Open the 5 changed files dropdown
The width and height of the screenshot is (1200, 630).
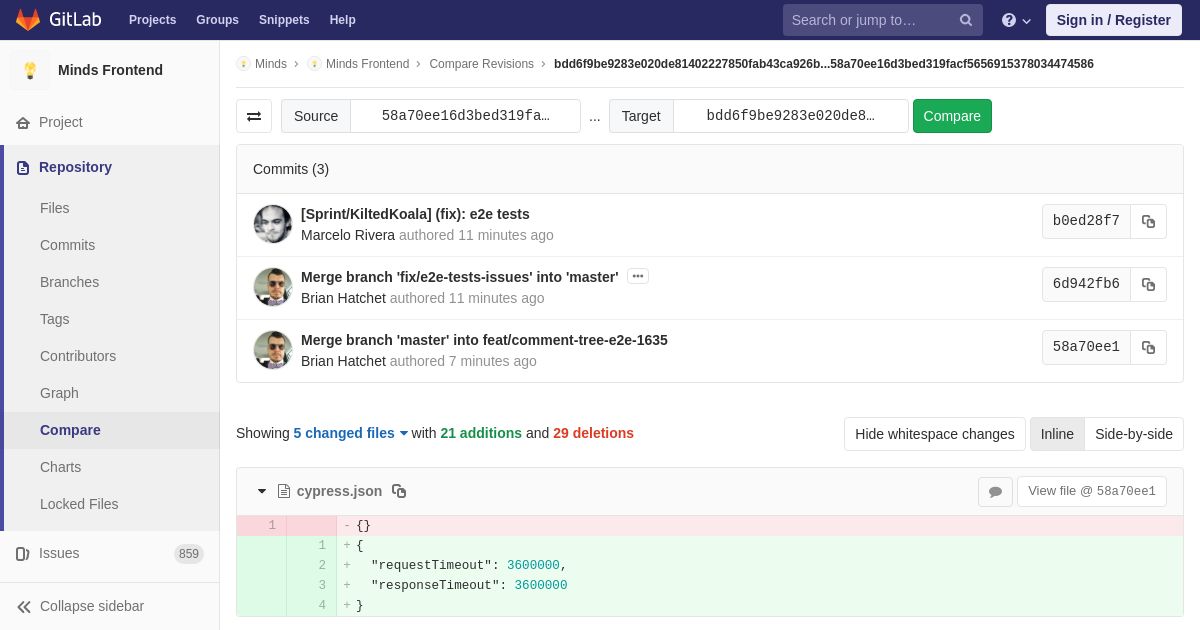(351, 433)
